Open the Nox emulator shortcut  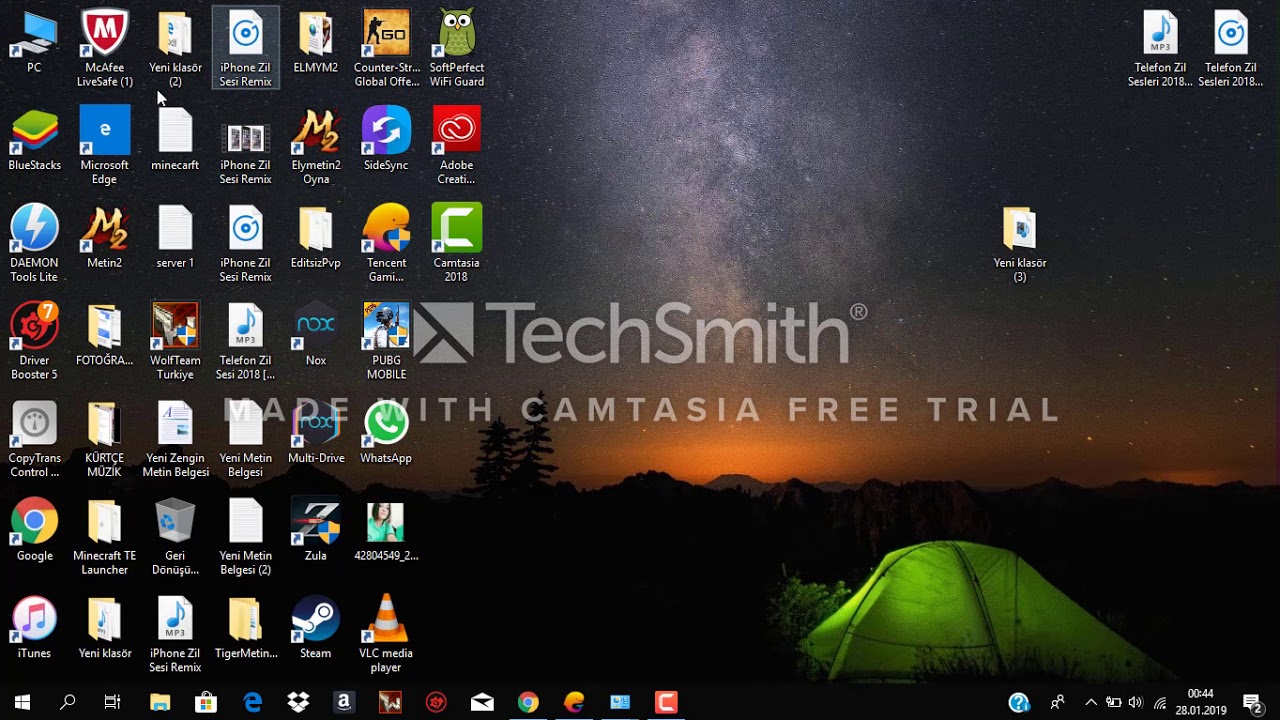315,335
